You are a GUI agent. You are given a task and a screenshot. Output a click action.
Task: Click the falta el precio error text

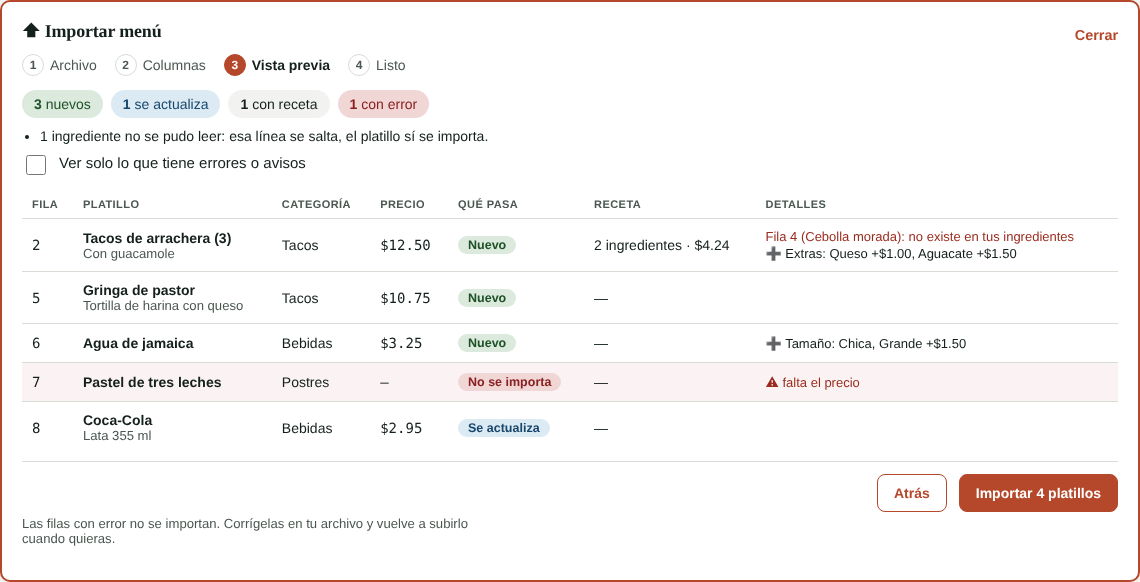point(821,382)
